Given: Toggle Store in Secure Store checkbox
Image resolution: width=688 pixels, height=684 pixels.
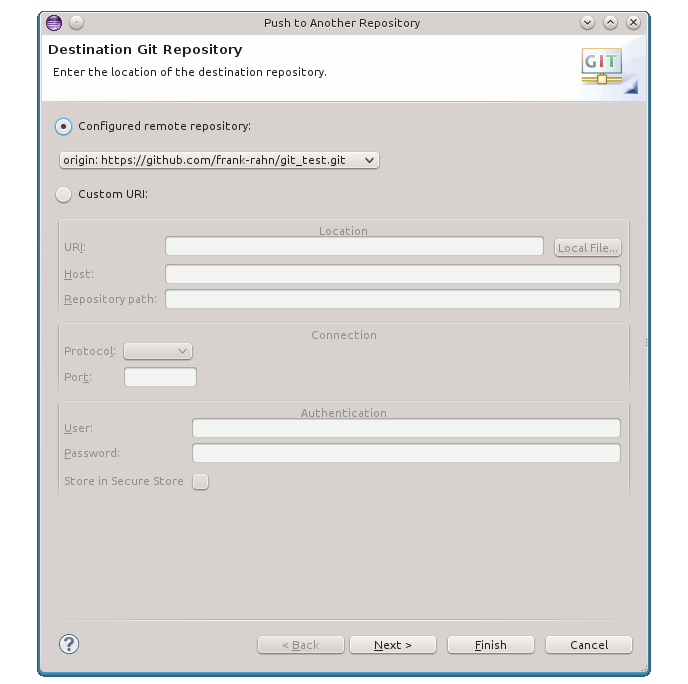Looking at the screenshot, I should (201, 481).
